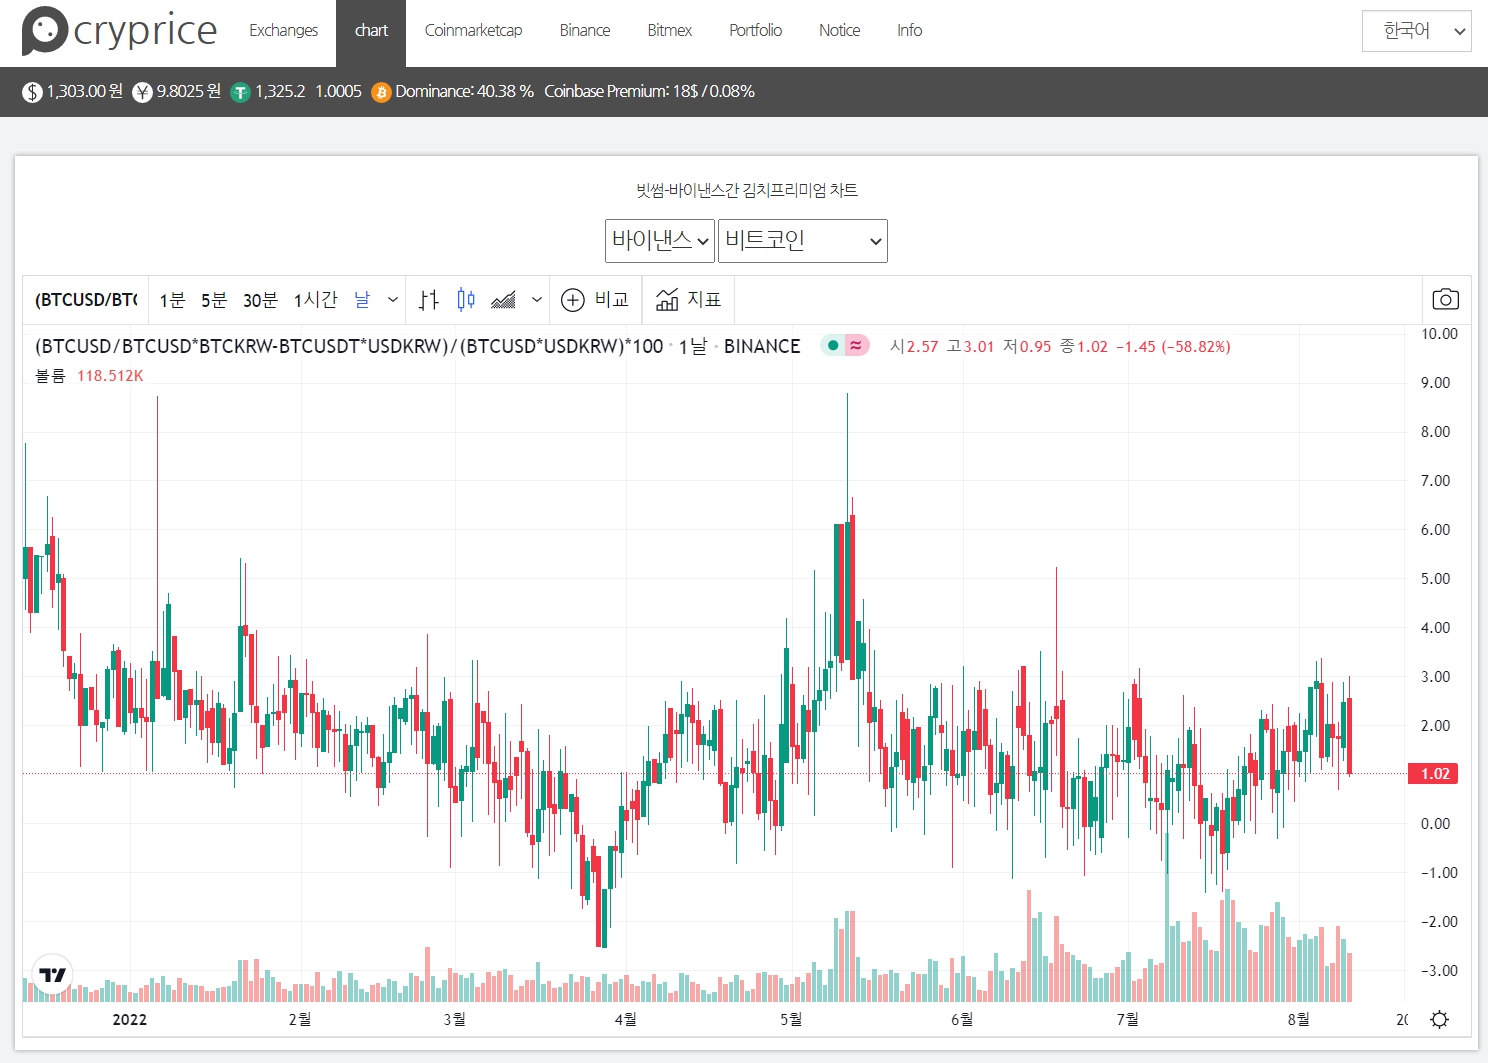The width and height of the screenshot is (1488, 1063).
Task: Click the 0.00 price axis label
Action: pos(1435,824)
